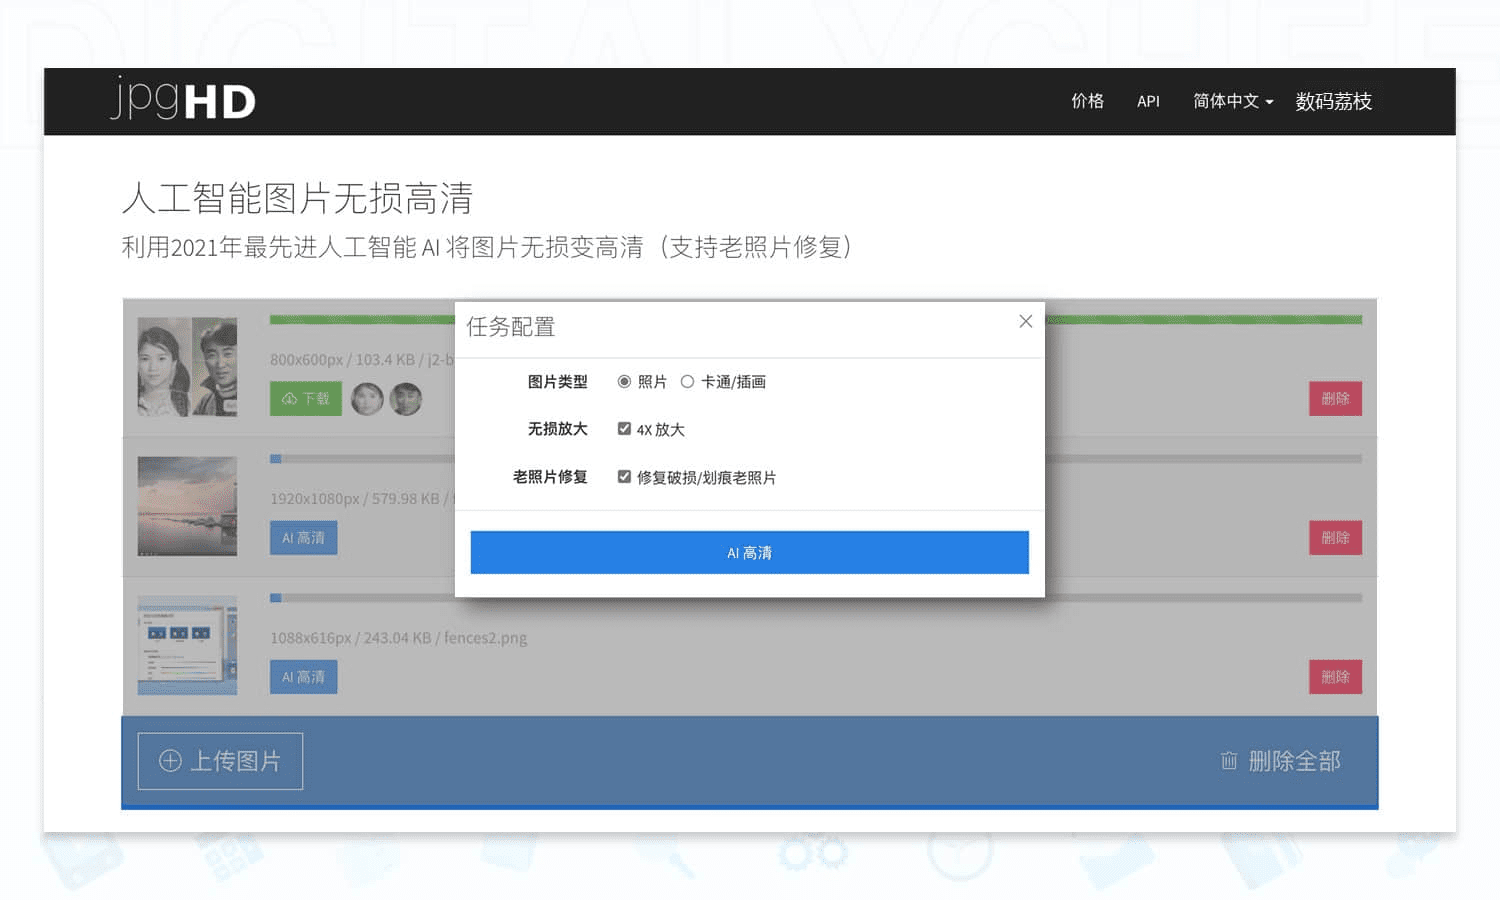The image size is (1500, 900).
Task: Click AI 高清 button for fences2.png
Action: pyautogui.click(x=303, y=677)
